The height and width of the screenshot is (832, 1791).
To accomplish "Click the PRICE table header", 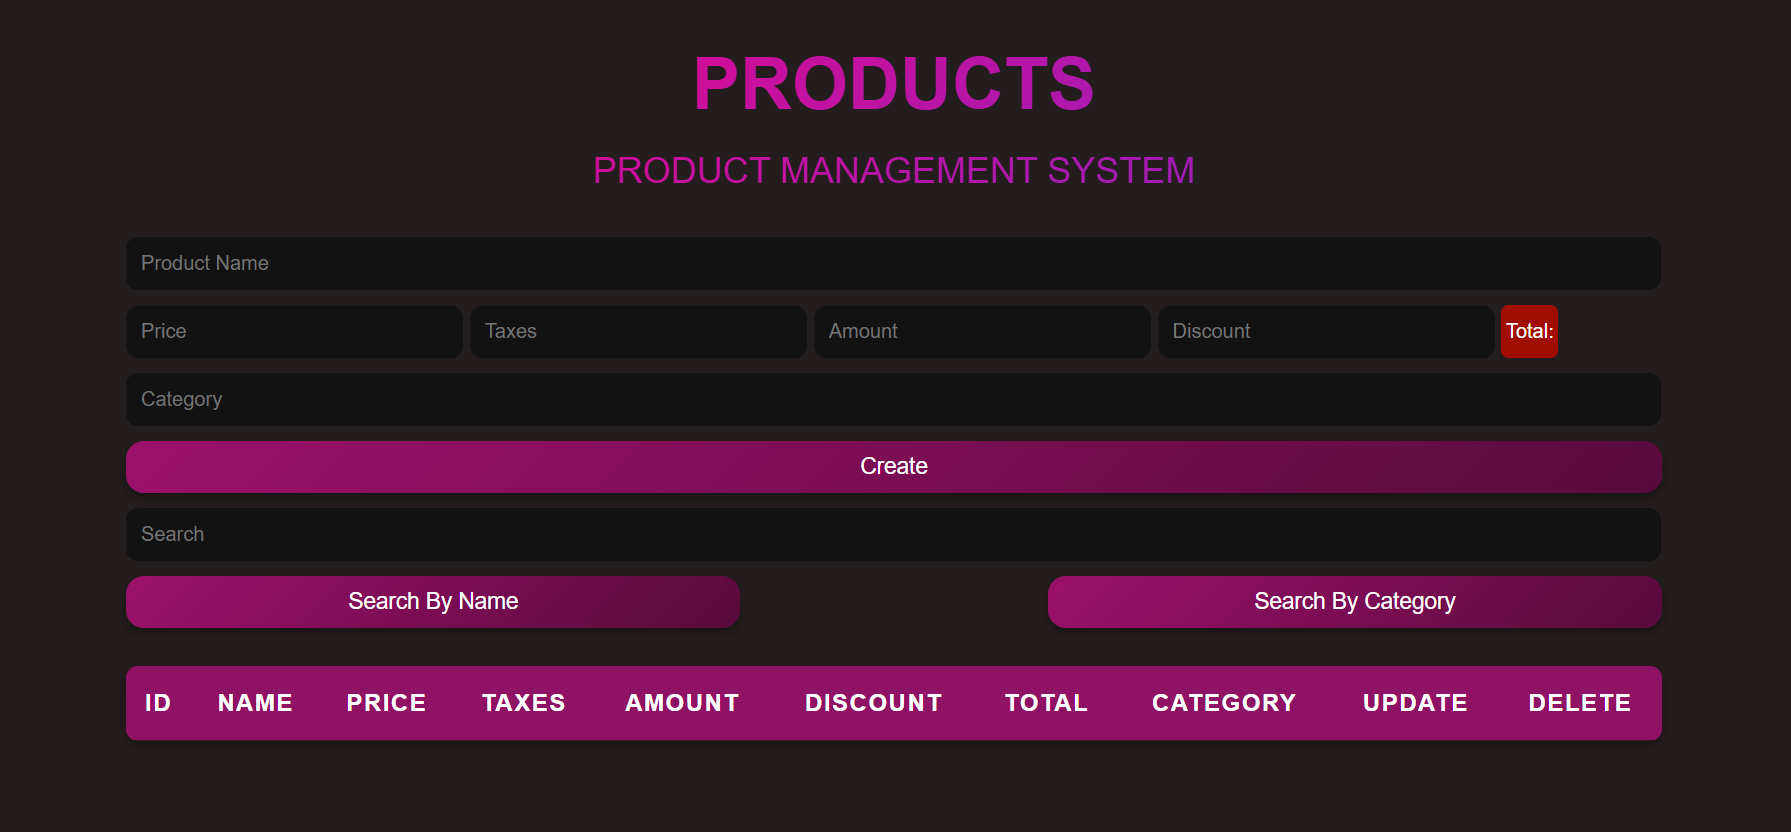I will [386, 703].
